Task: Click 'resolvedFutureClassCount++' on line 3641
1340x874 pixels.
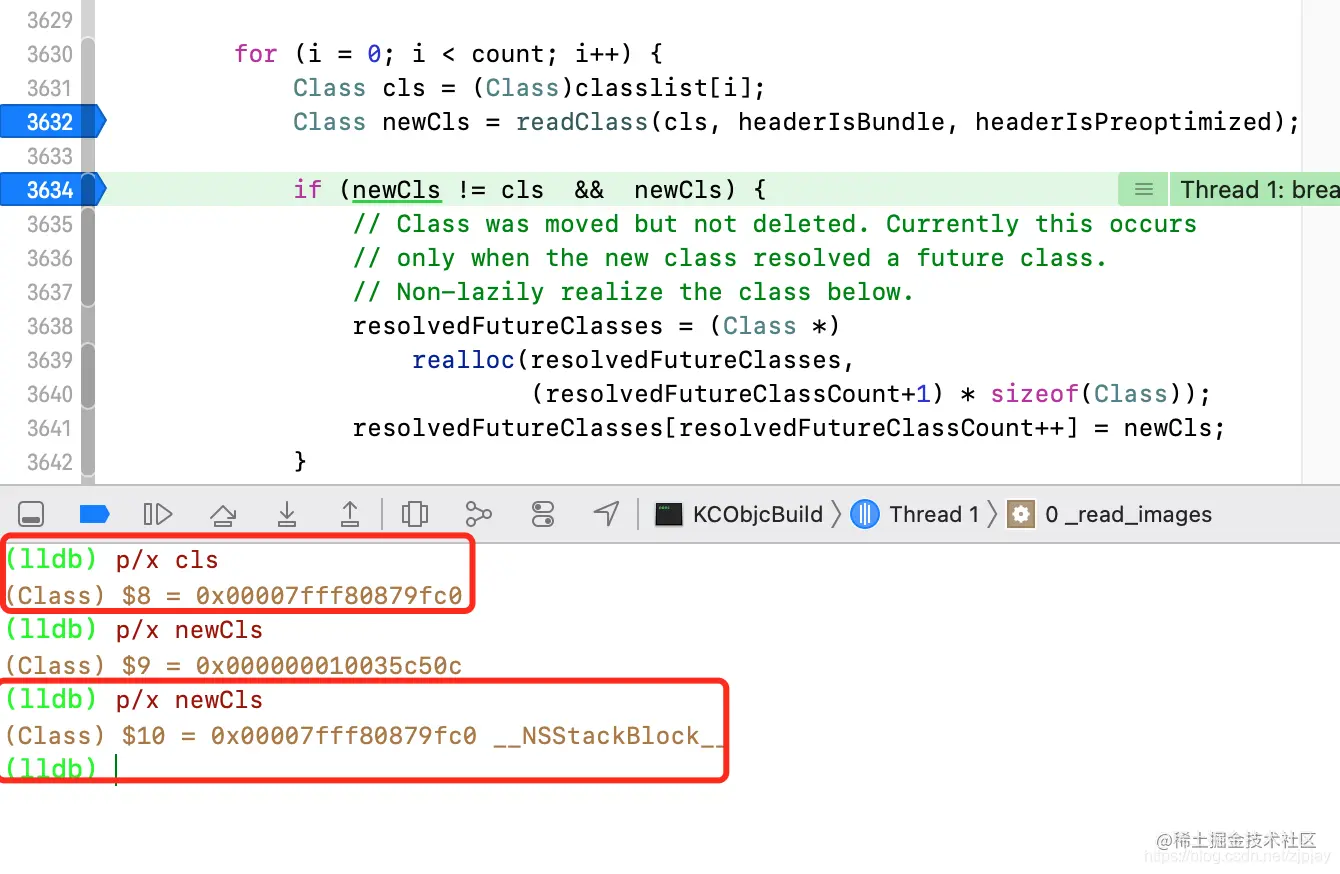Action: [870, 428]
